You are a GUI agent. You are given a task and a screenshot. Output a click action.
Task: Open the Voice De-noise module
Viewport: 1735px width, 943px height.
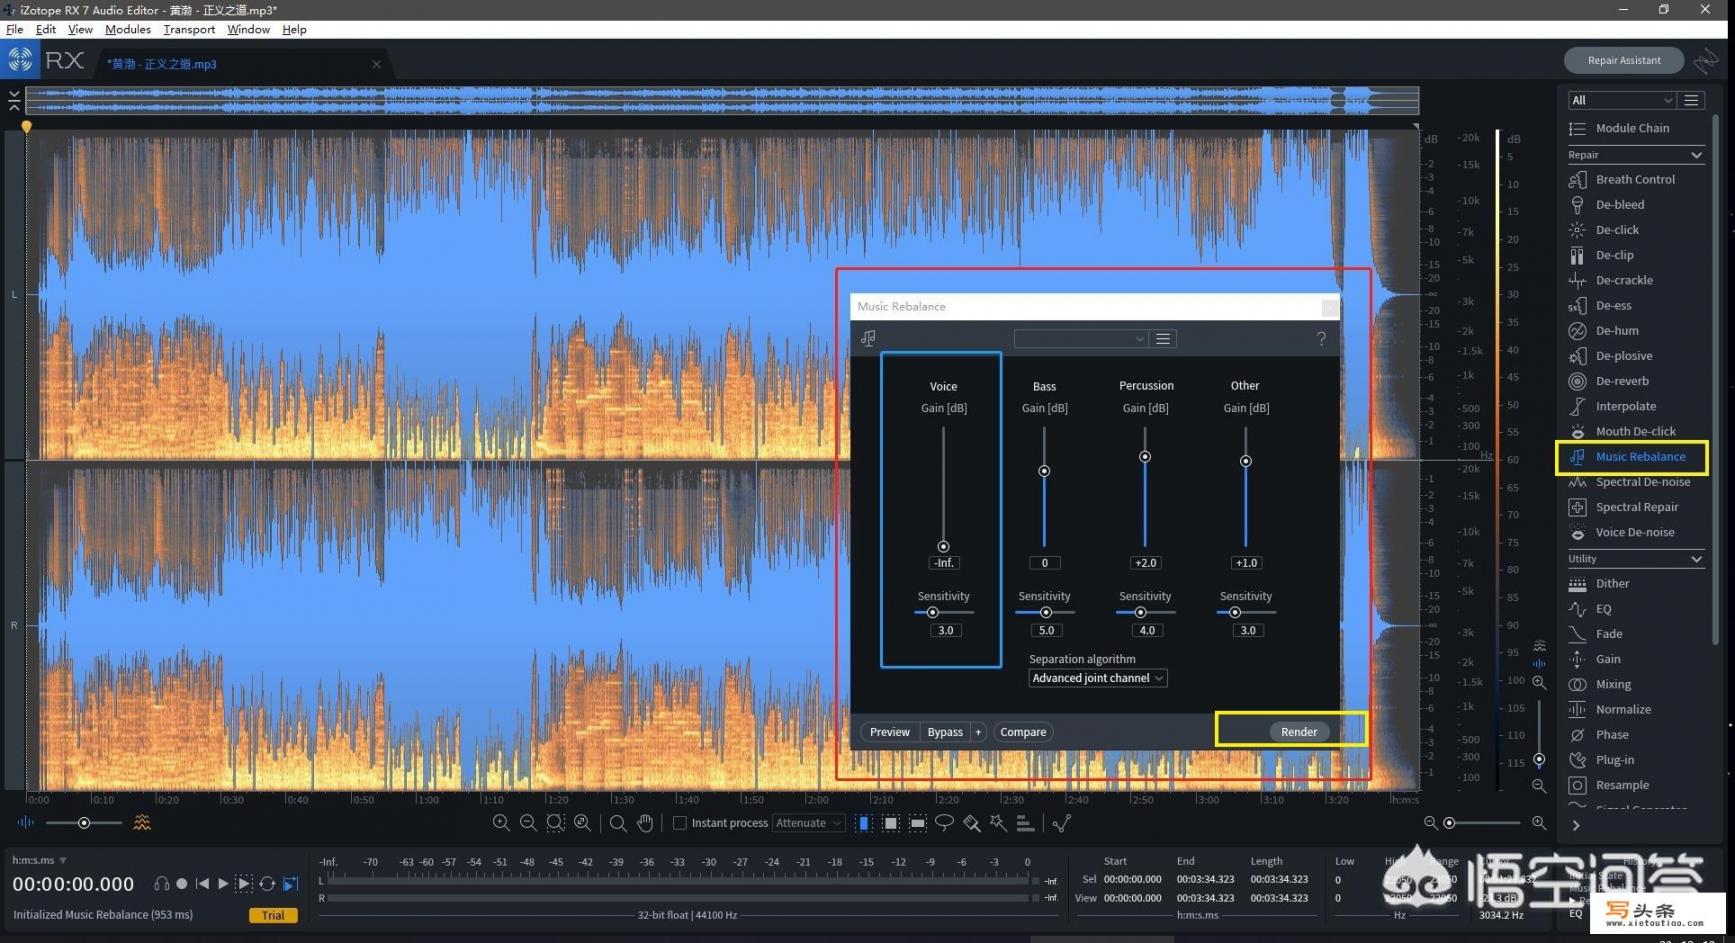click(1635, 532)
